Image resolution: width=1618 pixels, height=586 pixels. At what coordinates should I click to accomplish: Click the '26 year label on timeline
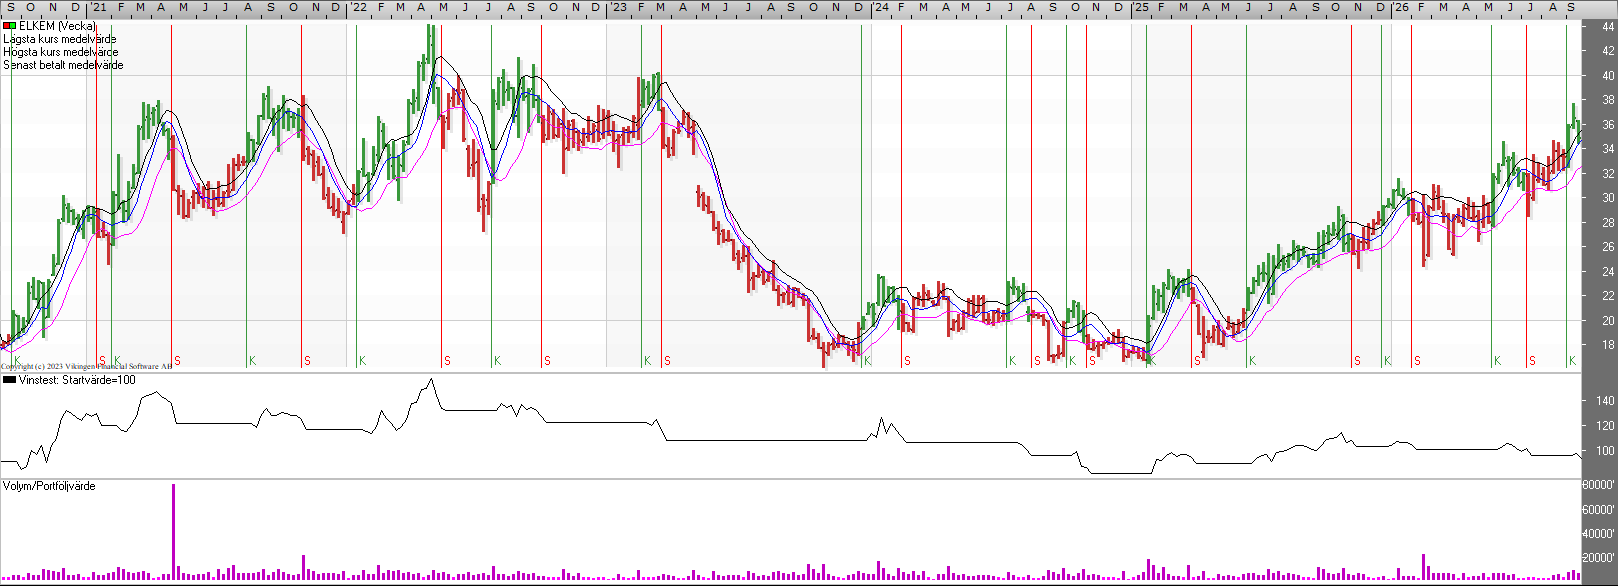pos(1402,7)
